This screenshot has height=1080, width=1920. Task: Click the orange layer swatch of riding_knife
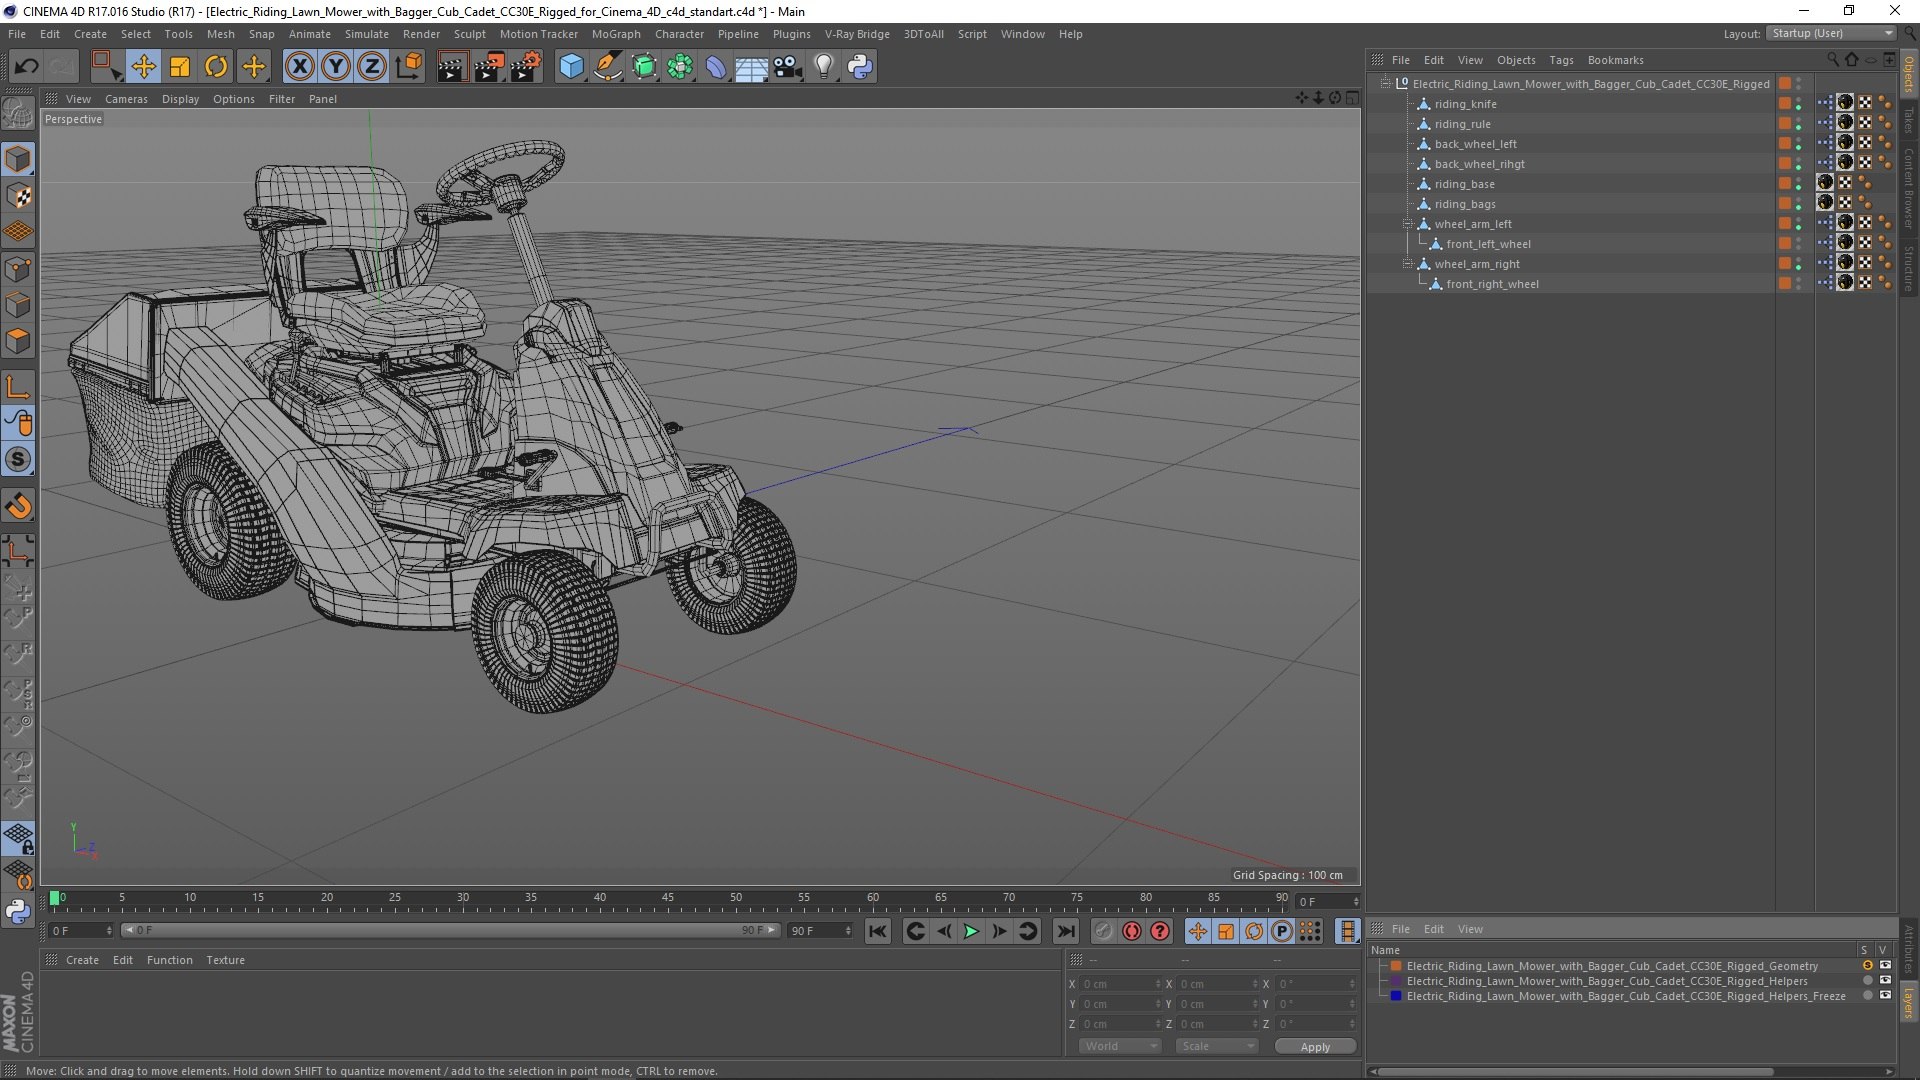(1784, 104)
